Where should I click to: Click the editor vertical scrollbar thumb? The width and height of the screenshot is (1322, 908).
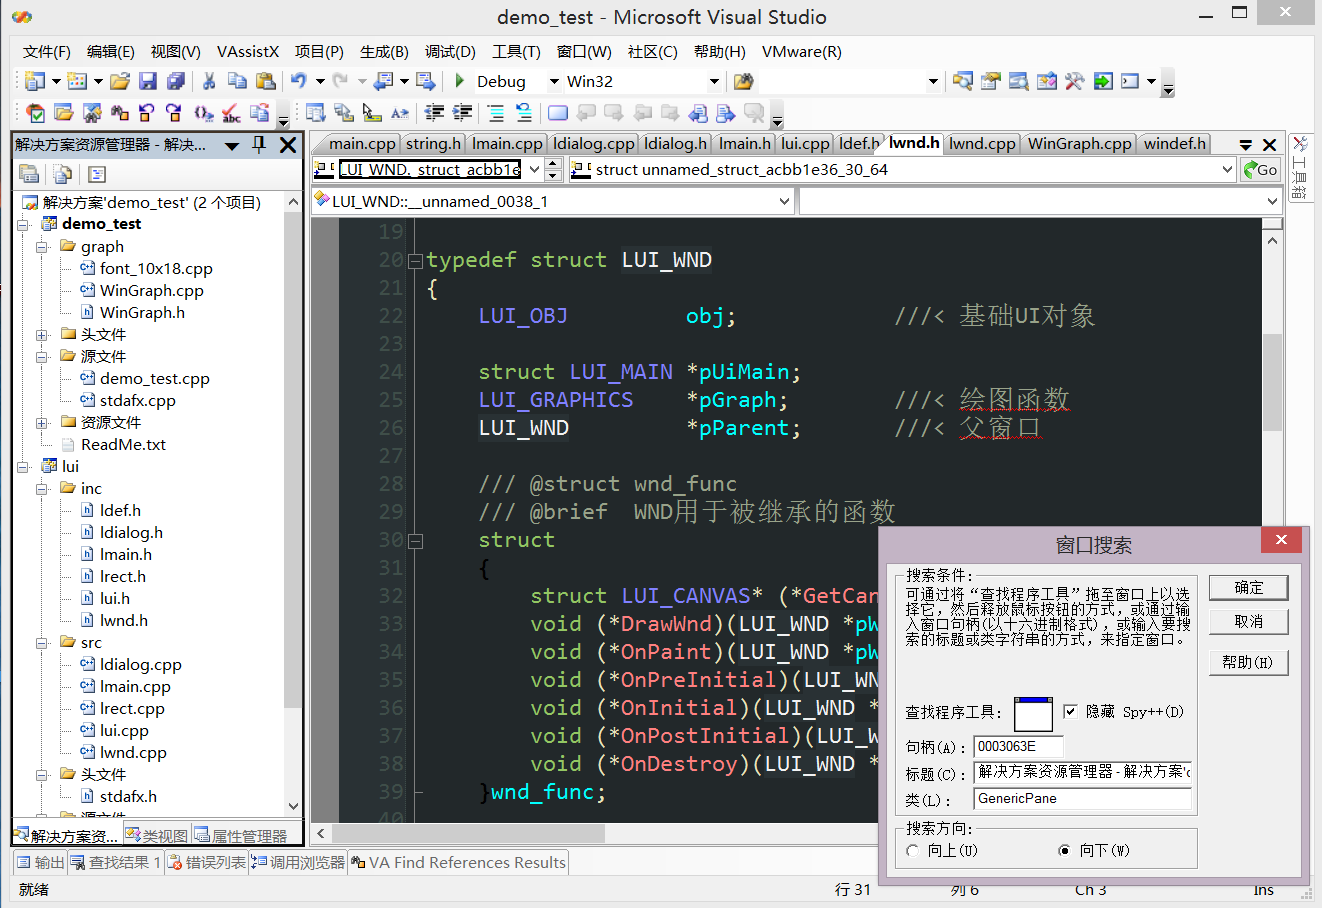(1272, 382)
